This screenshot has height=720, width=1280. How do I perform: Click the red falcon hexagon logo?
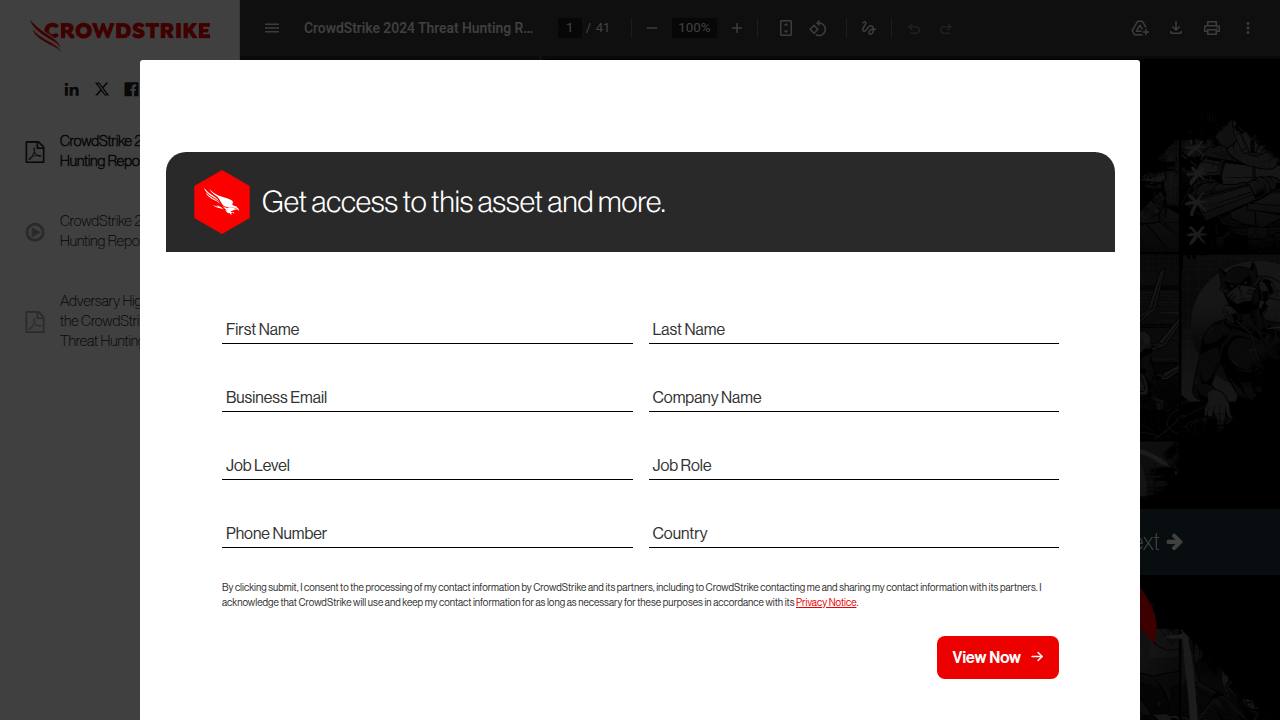coord(221,202)
